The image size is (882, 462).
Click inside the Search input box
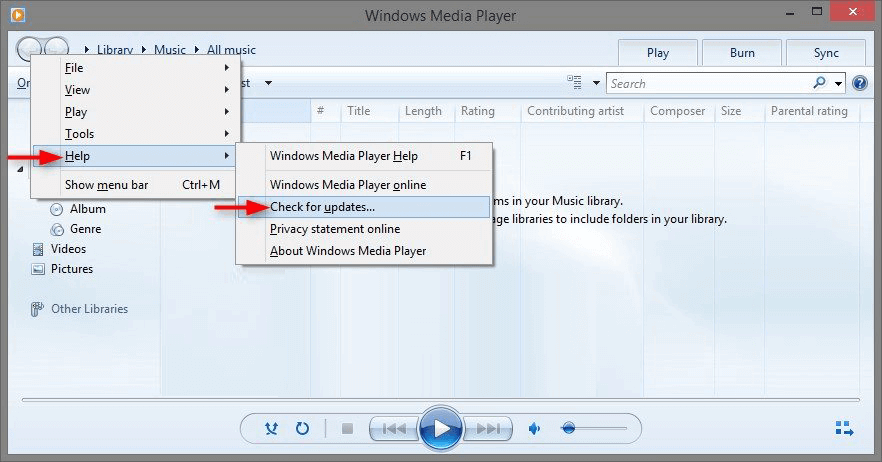pos(709,84)
